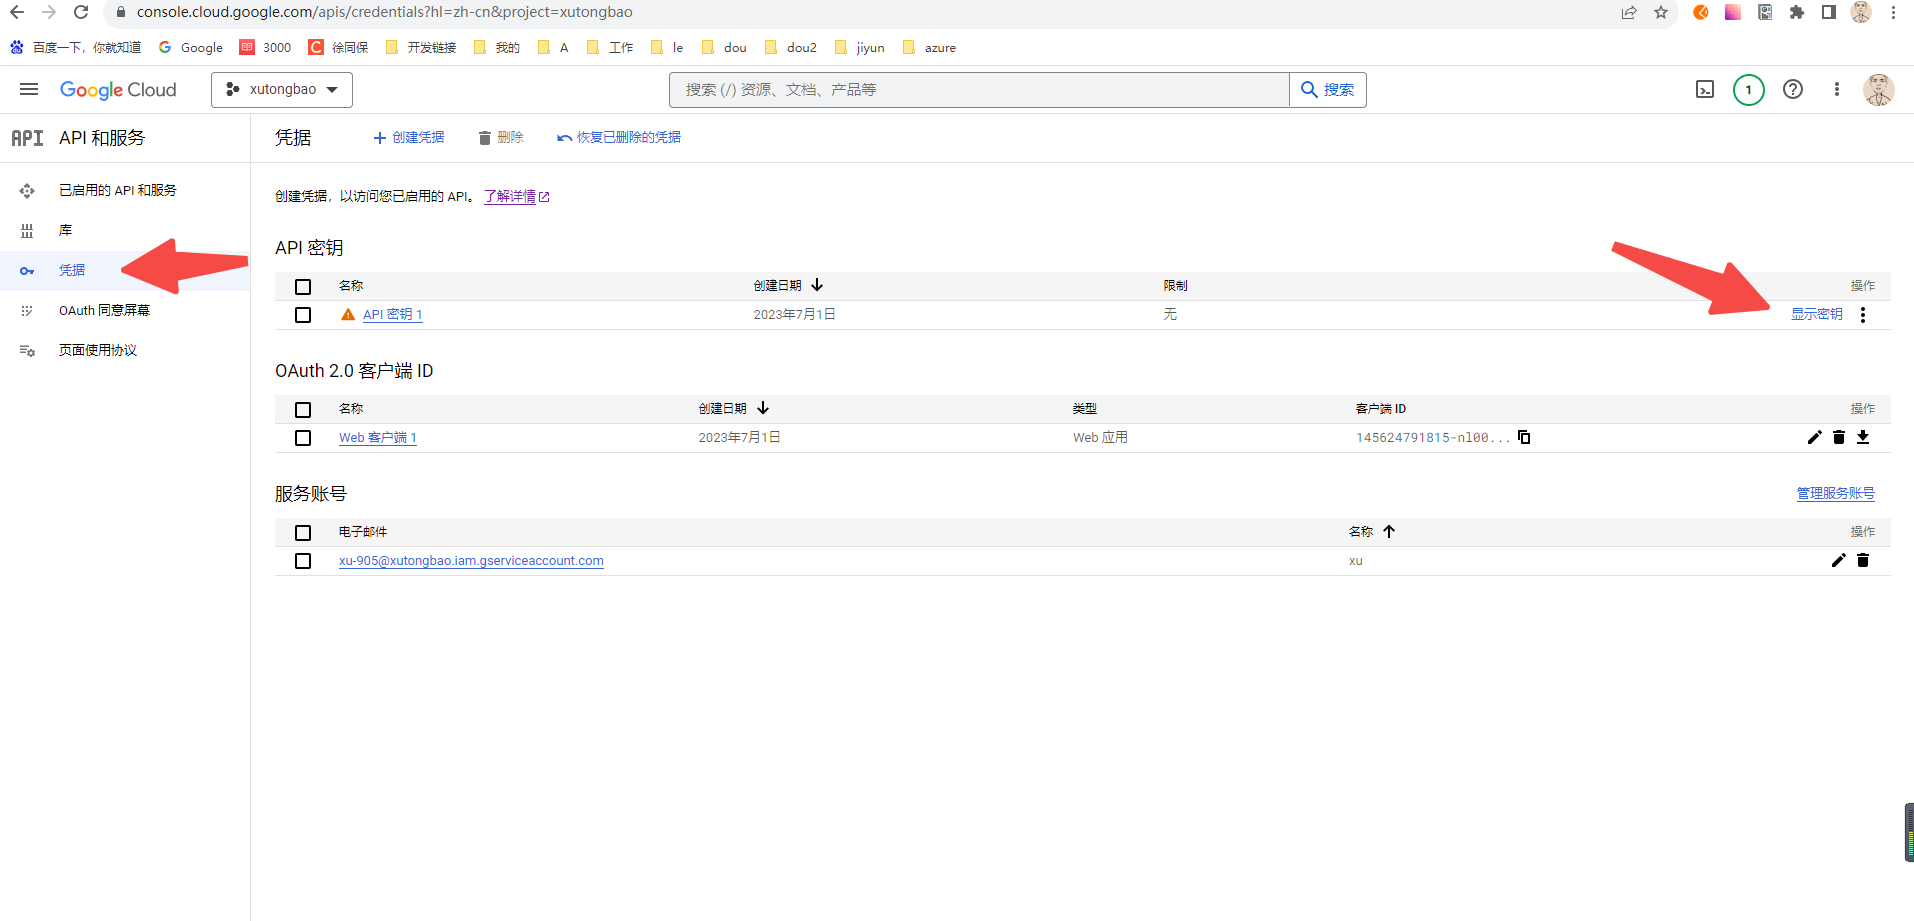Select all OAuth 2.0 client IDs
The image size is (1914, 921).
click(x=303, y=409)
